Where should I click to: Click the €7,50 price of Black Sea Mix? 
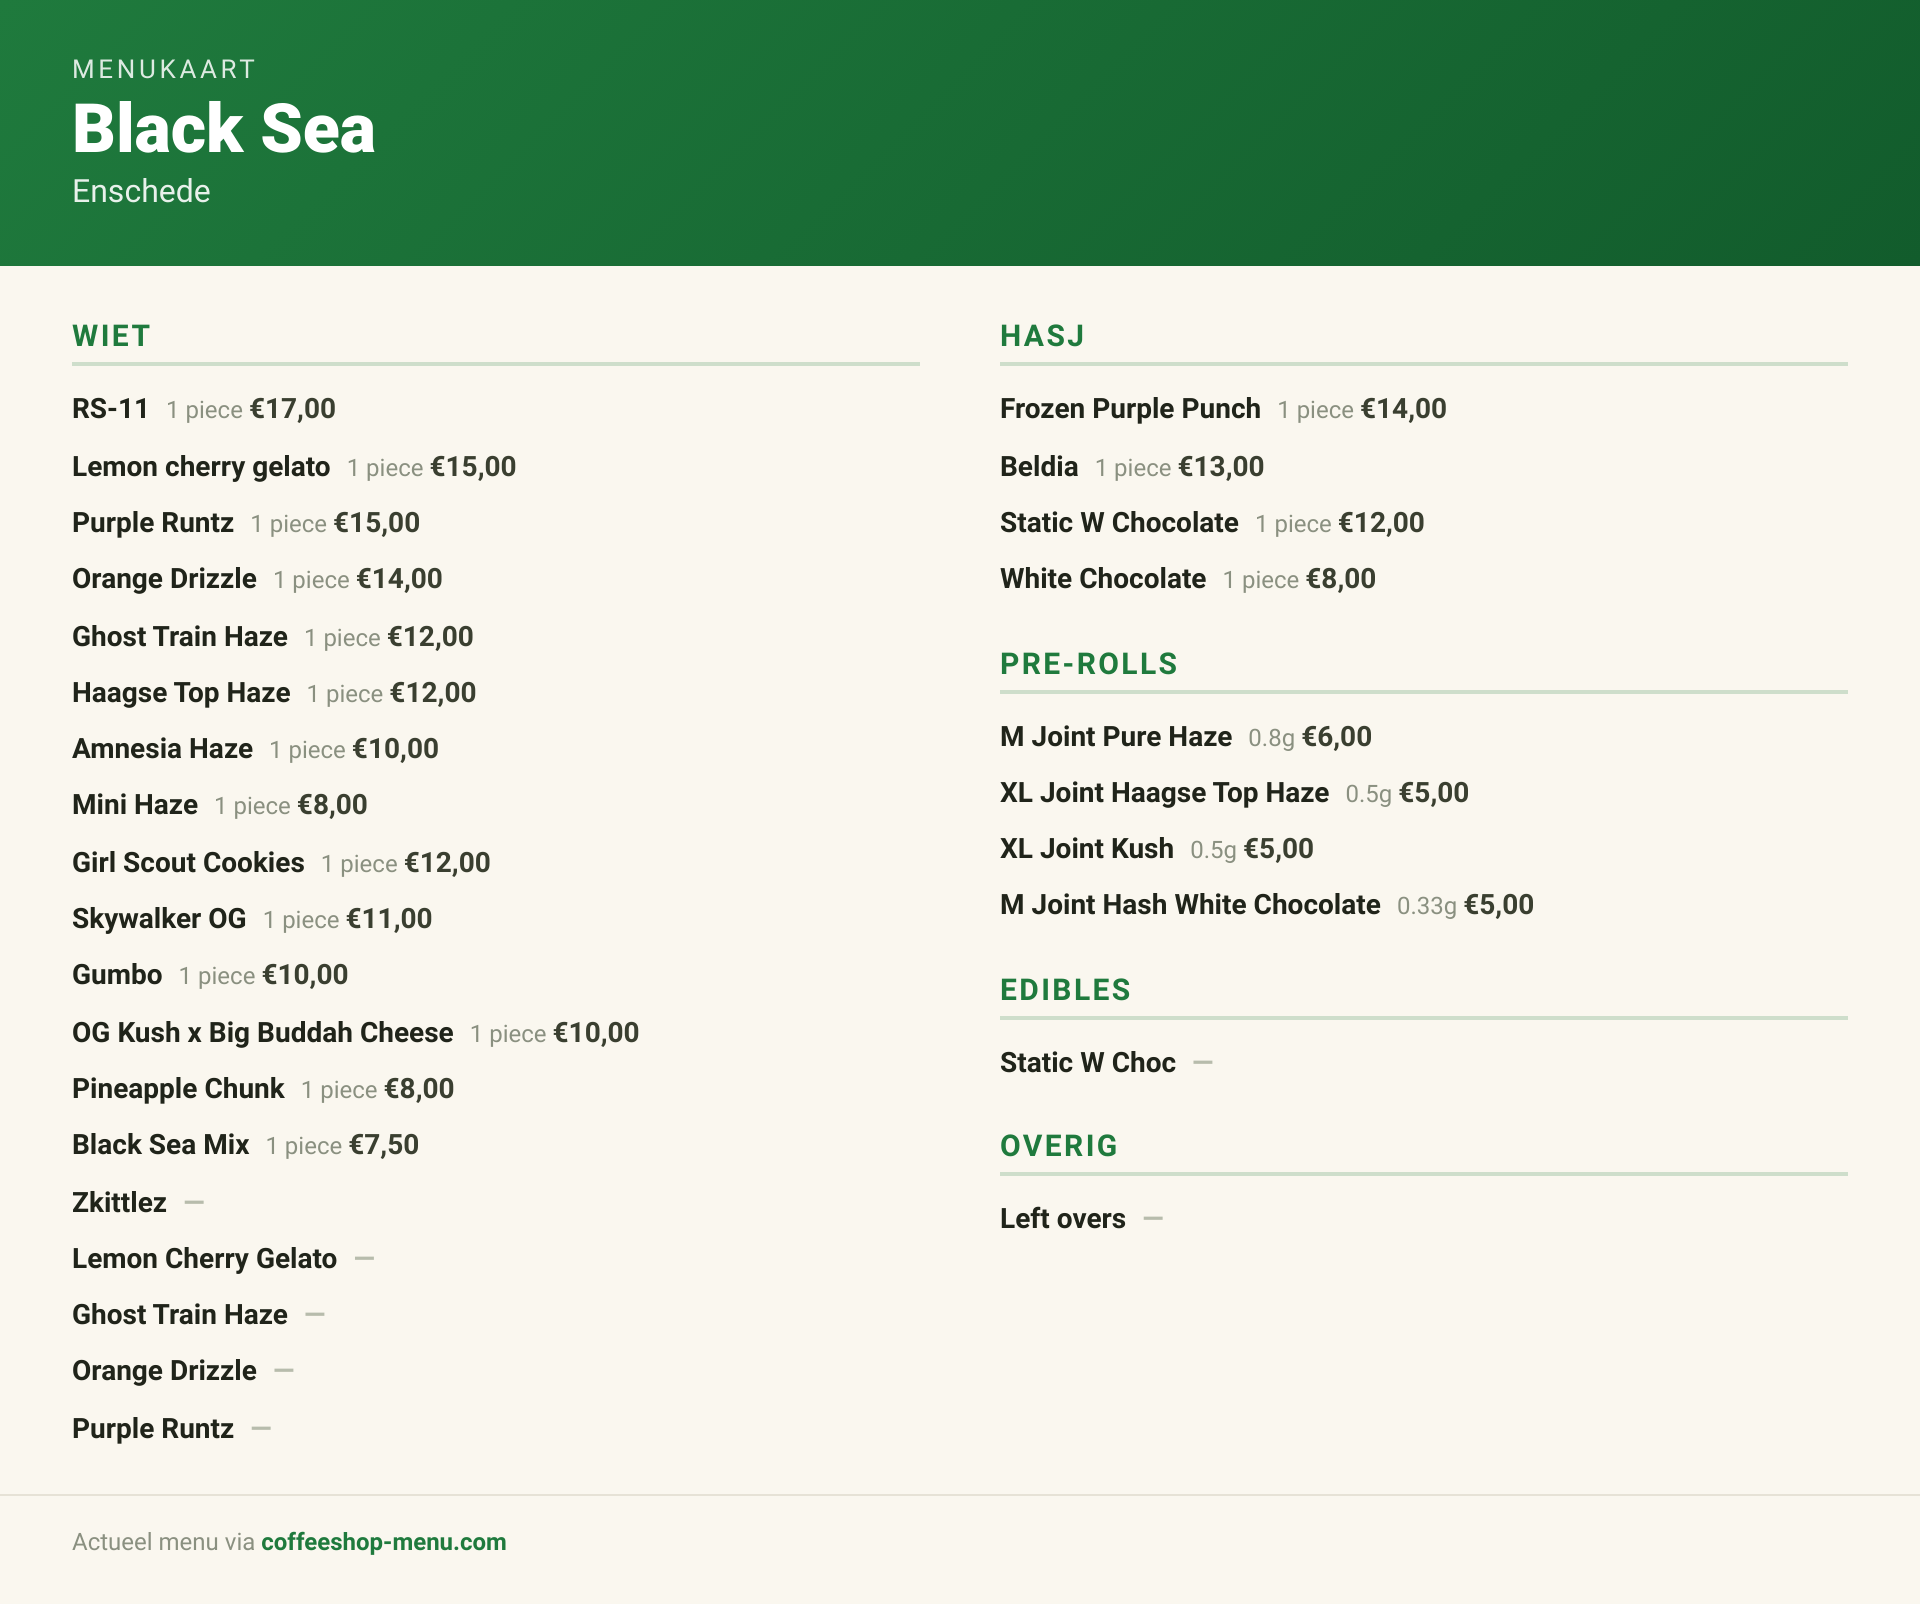tap(384, 1145)
